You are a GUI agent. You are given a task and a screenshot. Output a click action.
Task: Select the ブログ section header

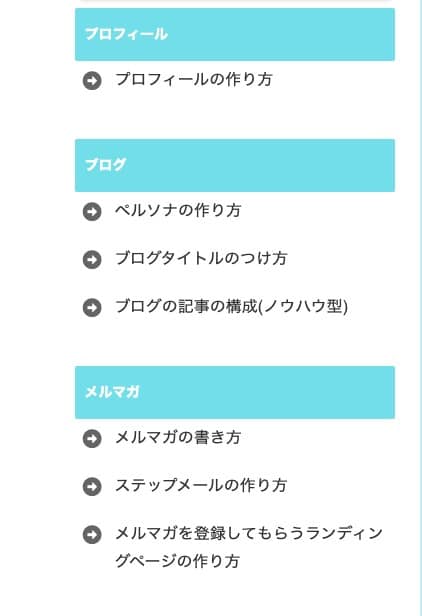click(105, 165)
